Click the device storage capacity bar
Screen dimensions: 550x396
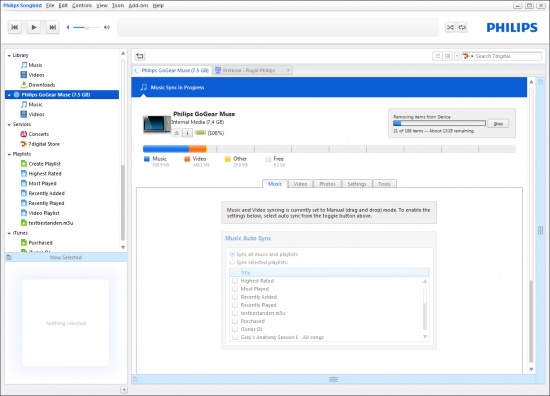(x=329, y=149)
